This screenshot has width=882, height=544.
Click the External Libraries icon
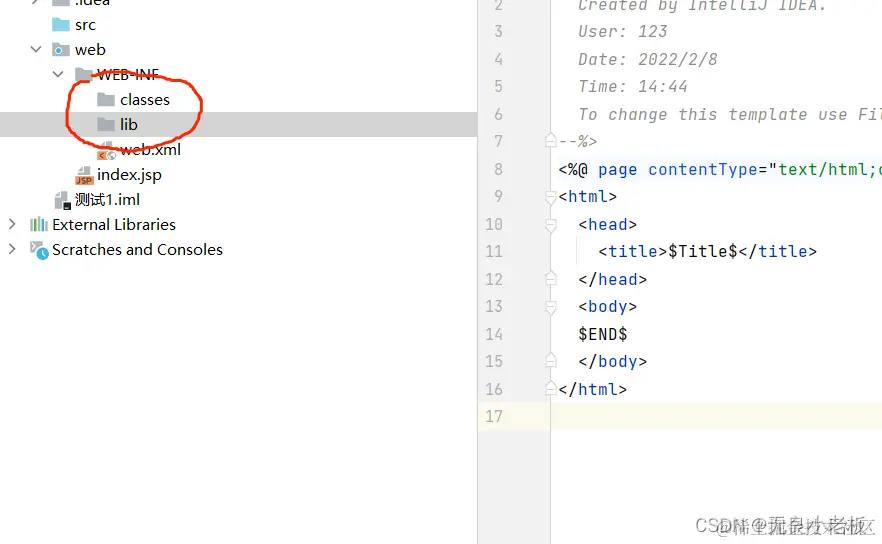(39, 224)
